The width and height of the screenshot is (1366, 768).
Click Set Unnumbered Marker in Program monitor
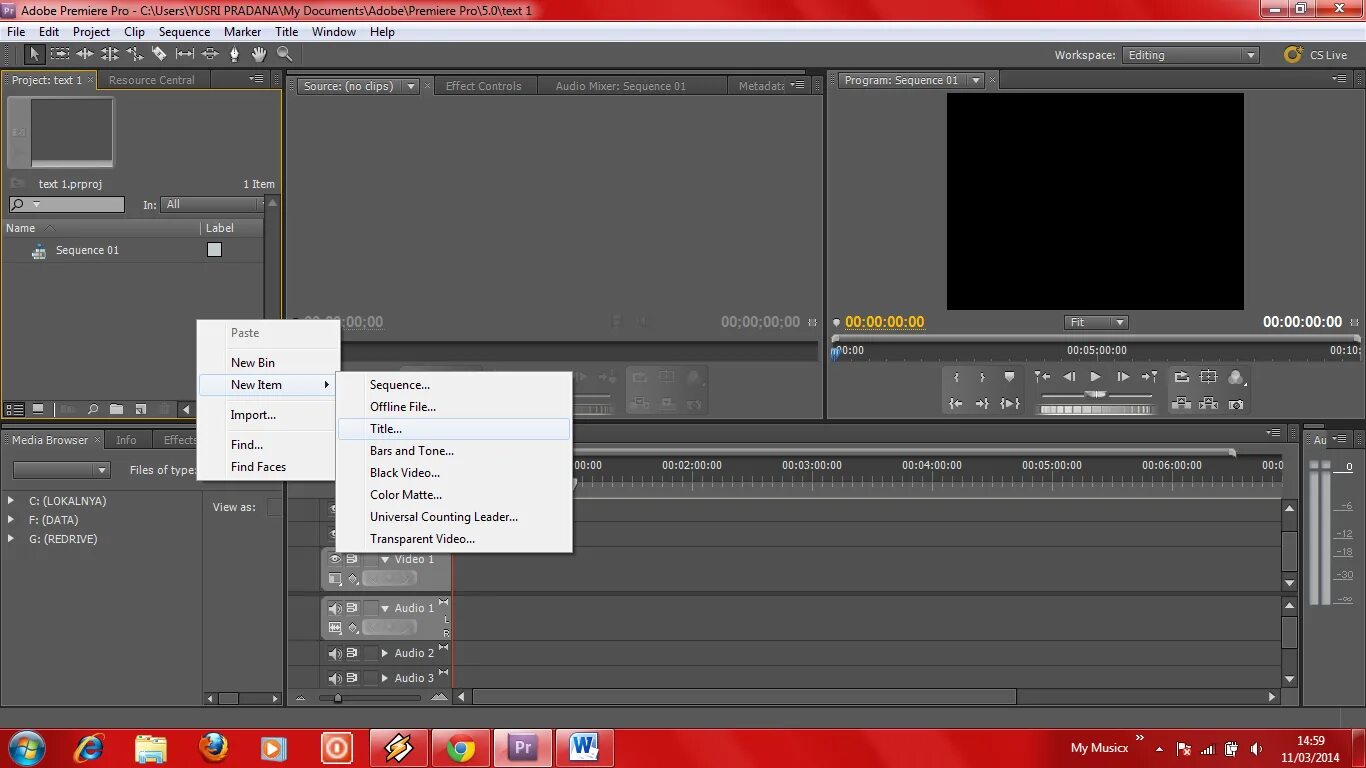[x=1009, y=377]
